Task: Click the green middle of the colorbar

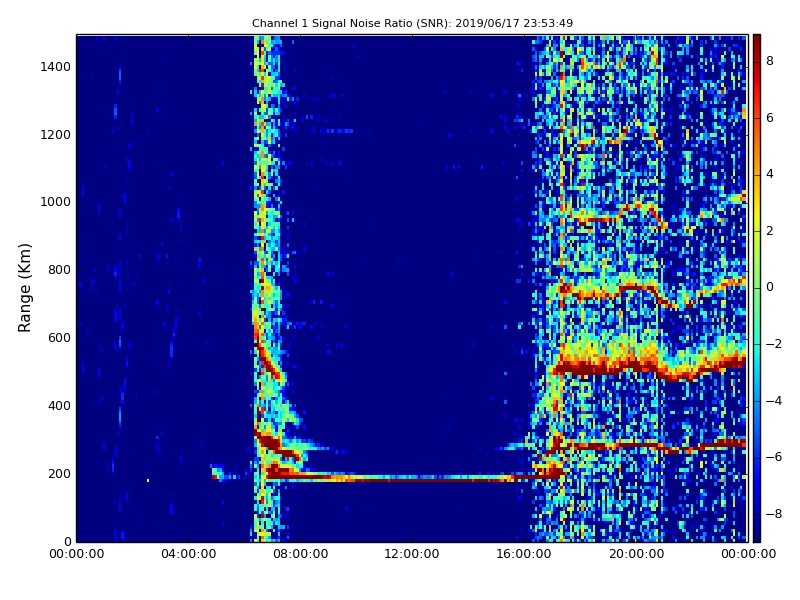Action: [x=757, y=288]
